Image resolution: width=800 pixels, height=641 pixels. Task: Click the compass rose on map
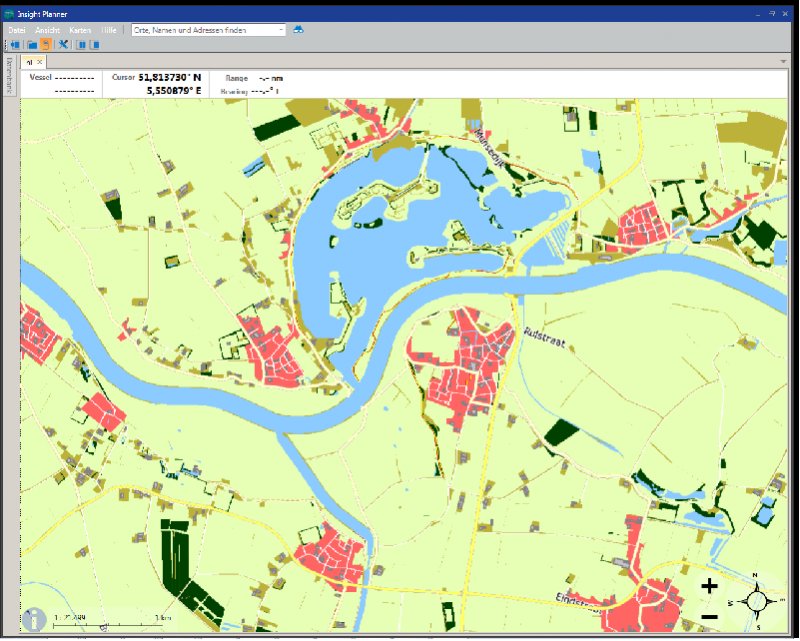coord(756,601)
